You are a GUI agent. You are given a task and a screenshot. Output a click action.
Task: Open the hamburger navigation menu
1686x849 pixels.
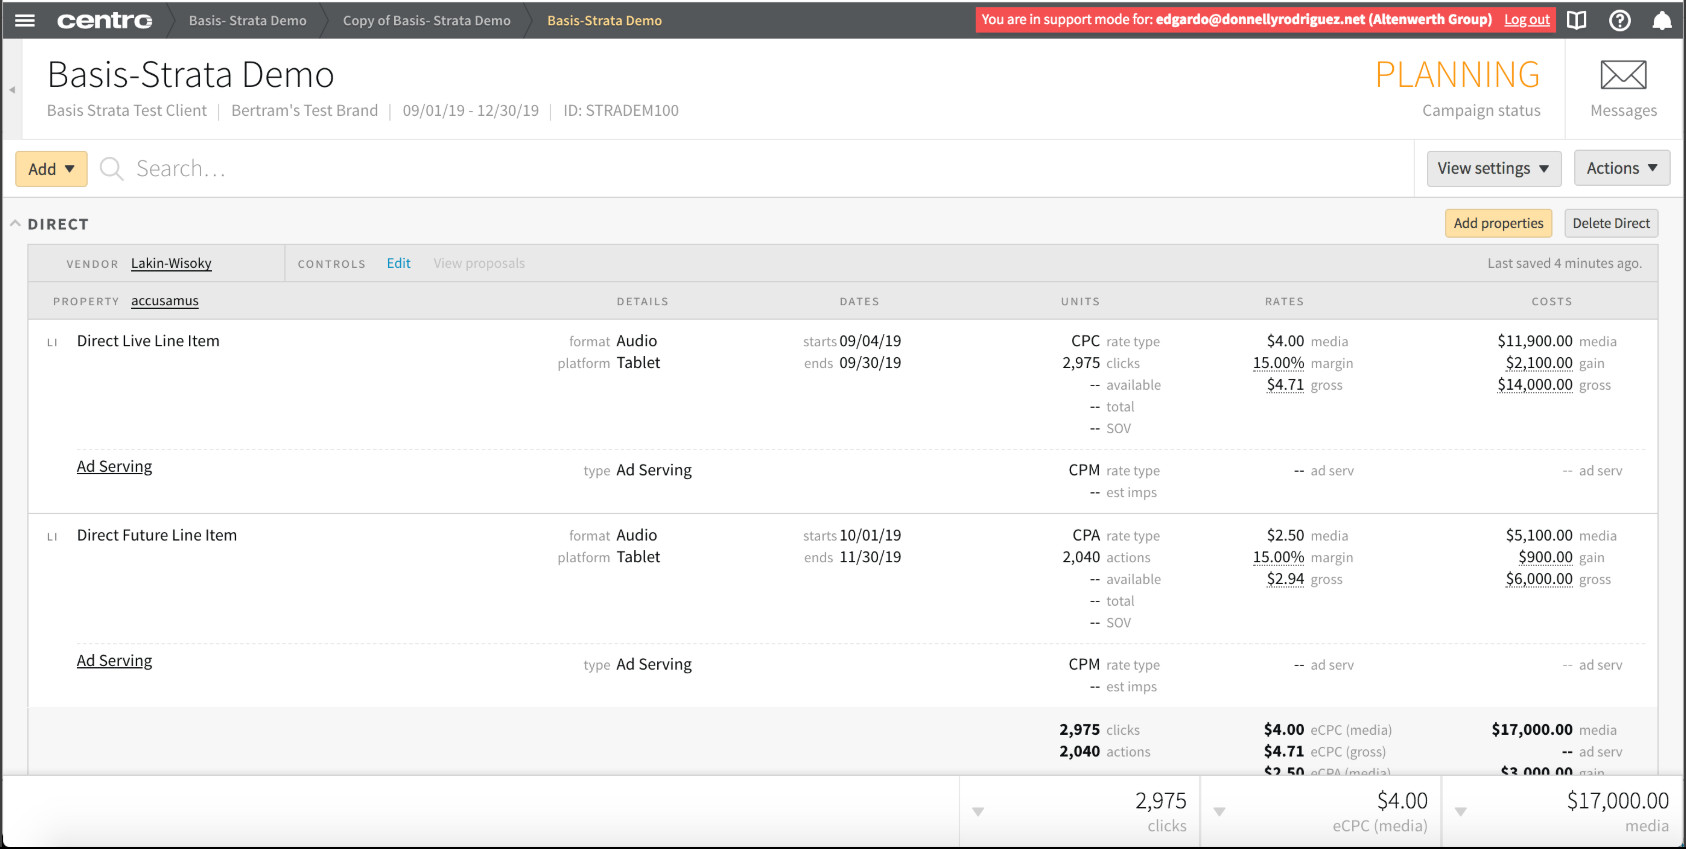pyautogui.click(x=25, y=20)
